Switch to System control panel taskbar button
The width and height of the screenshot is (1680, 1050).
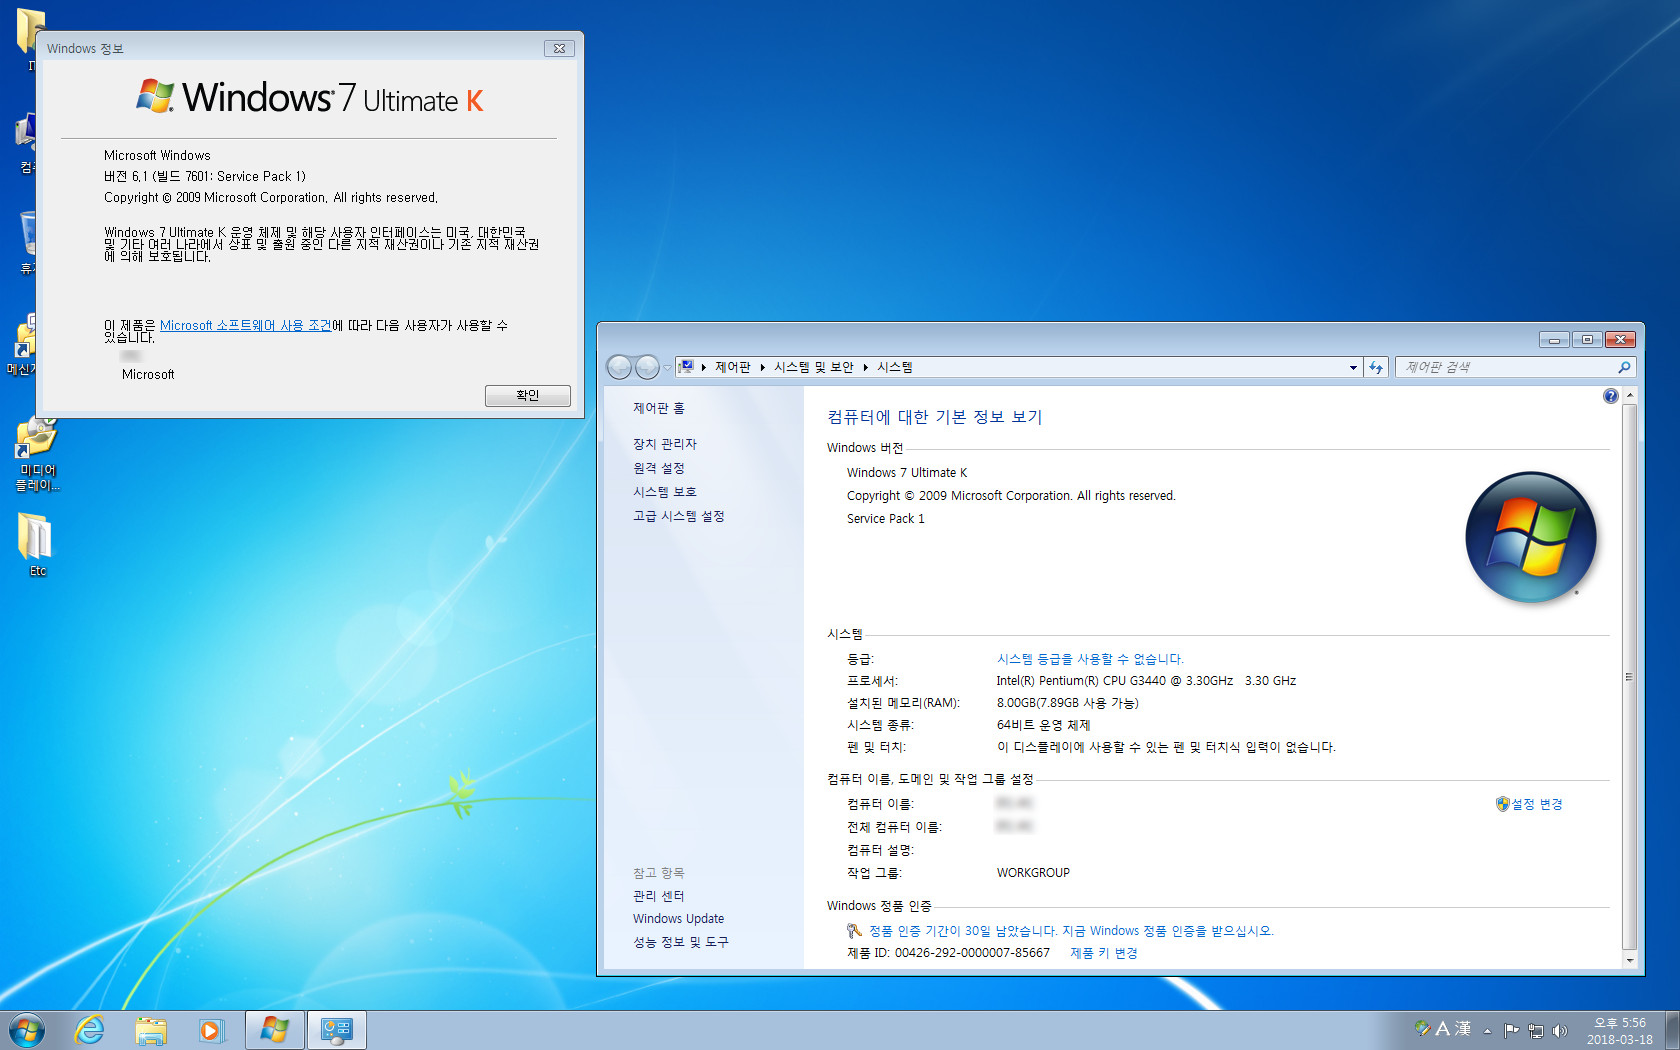(337, 1030)
